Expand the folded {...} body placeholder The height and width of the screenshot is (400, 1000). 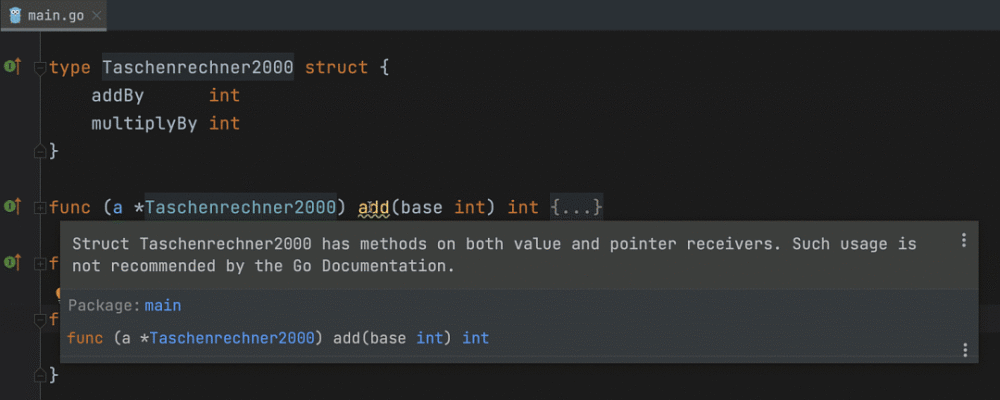pos(576,207)
